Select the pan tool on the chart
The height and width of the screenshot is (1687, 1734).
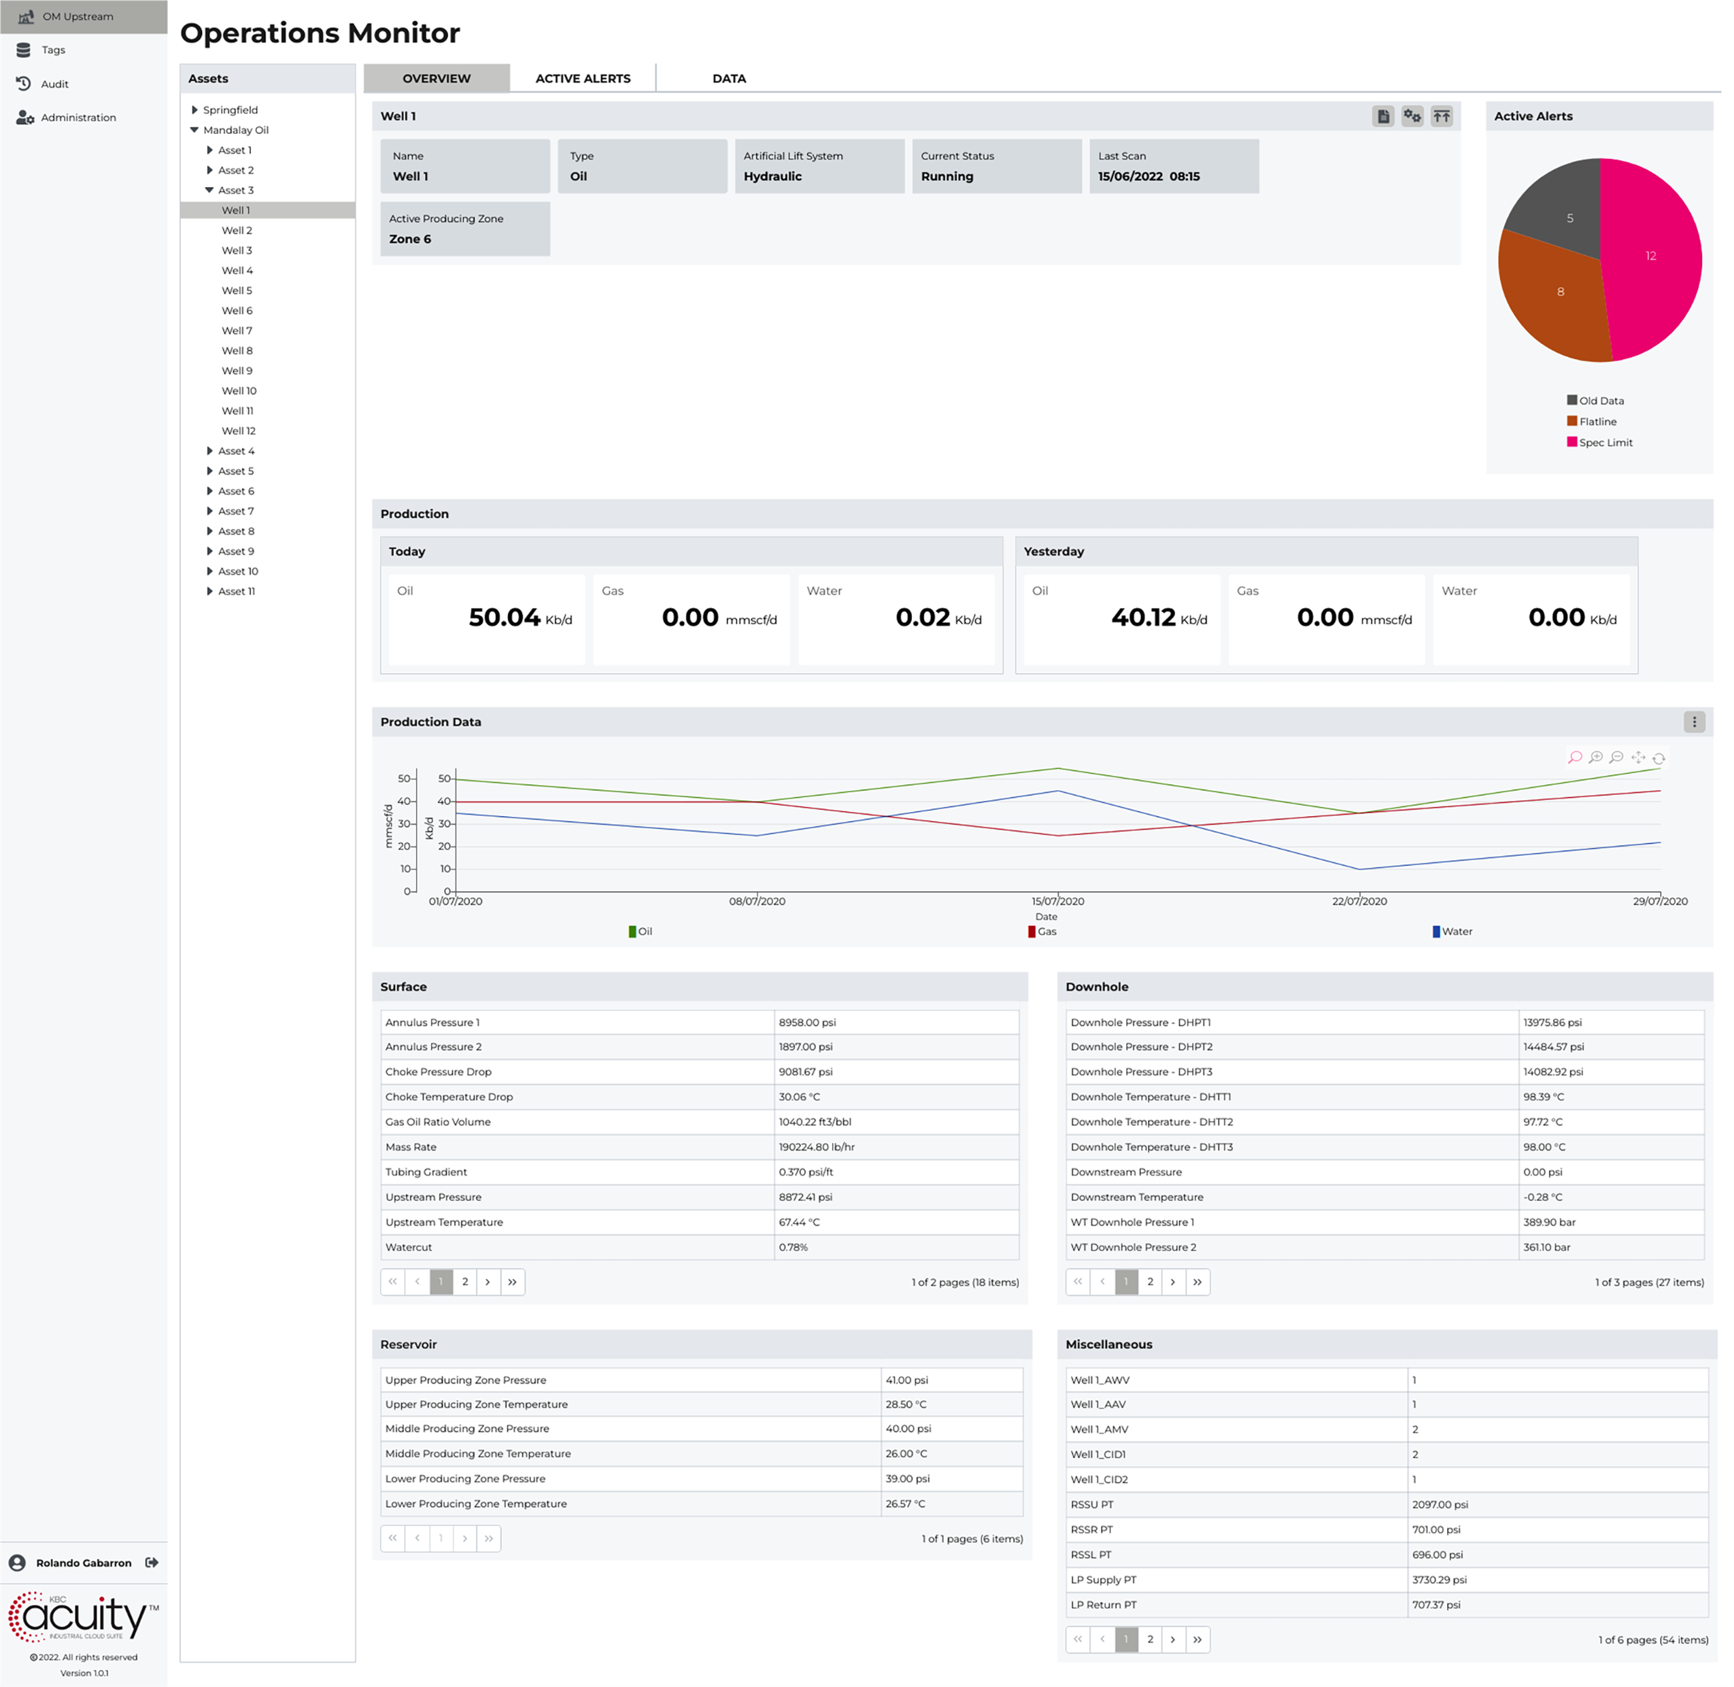[x=1638, y=758]
